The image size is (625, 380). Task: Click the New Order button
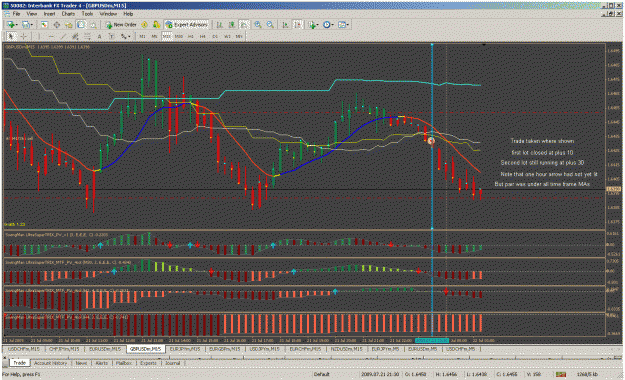coord(121,25)
